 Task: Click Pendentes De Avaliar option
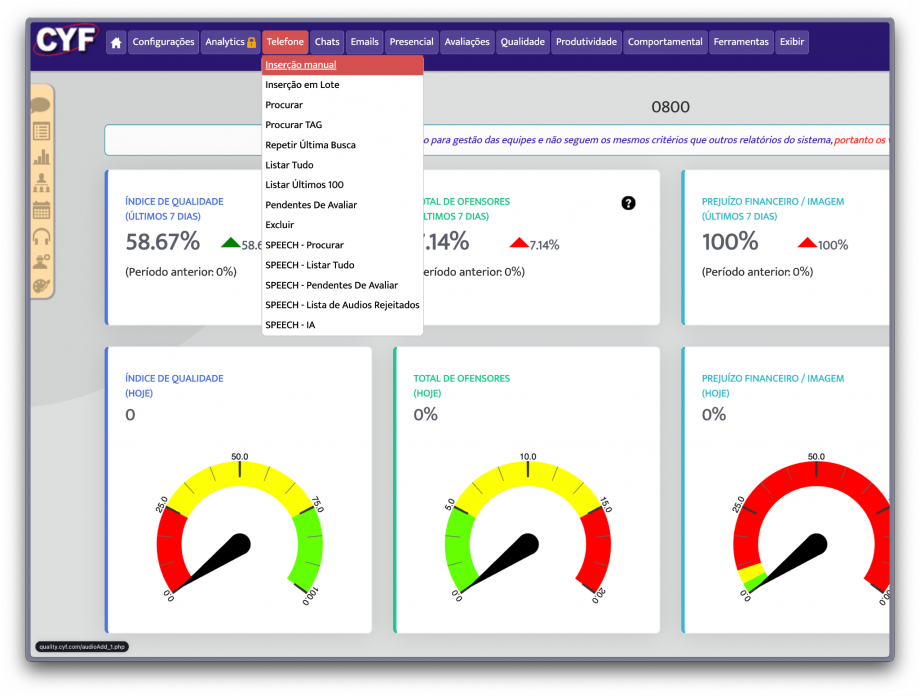pyautogui.click(x=310, y=205)
